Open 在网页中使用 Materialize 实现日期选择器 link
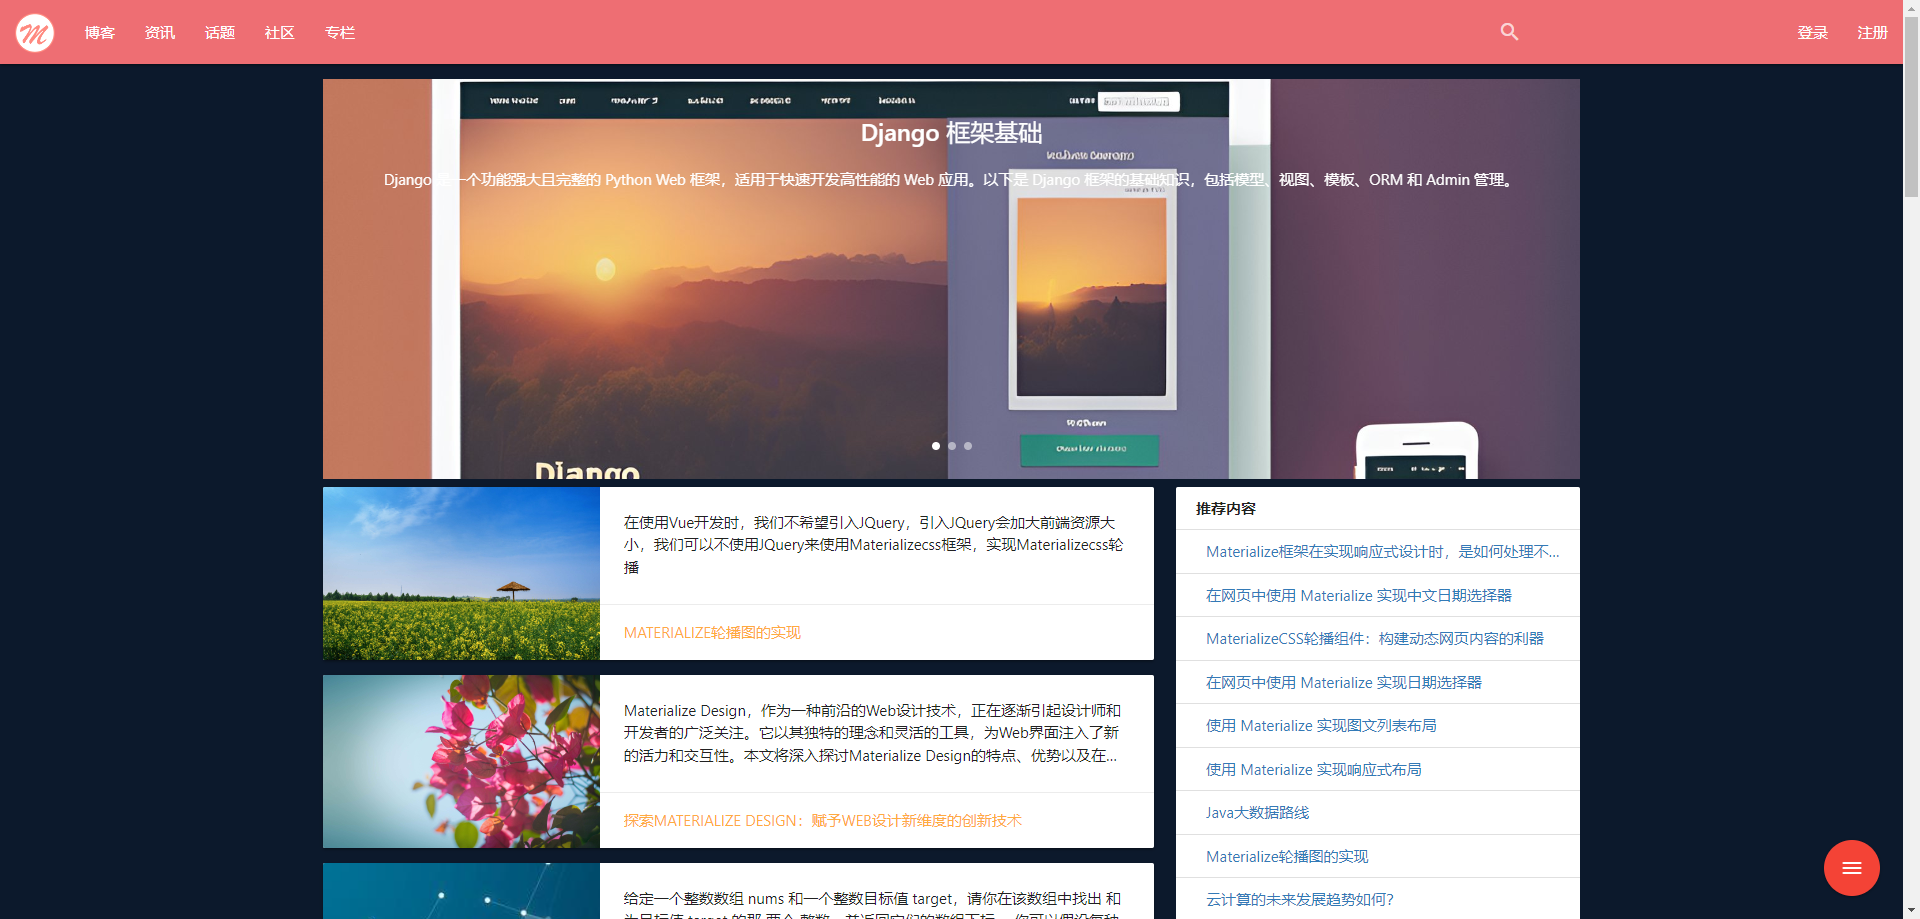This screenshot has height=919, width=1920. coord(1343,683)
